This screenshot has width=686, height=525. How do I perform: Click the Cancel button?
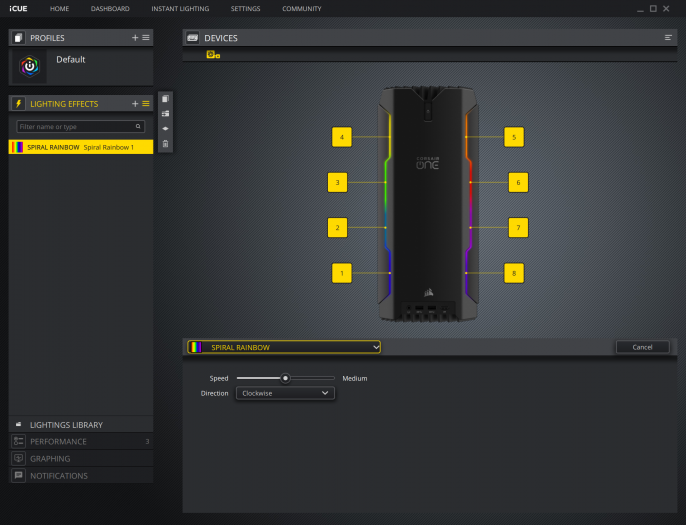(x=642, y=347)
